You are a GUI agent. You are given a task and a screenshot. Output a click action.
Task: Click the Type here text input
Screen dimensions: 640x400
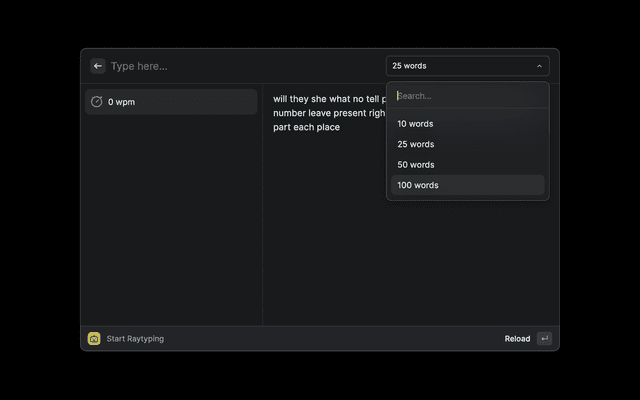coord(240,66)
